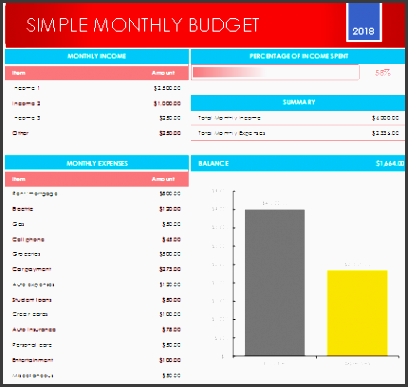Viewport: 408px width, 387px height.
Task: Select the gray income bar in chart
Action: click(275, 283)
